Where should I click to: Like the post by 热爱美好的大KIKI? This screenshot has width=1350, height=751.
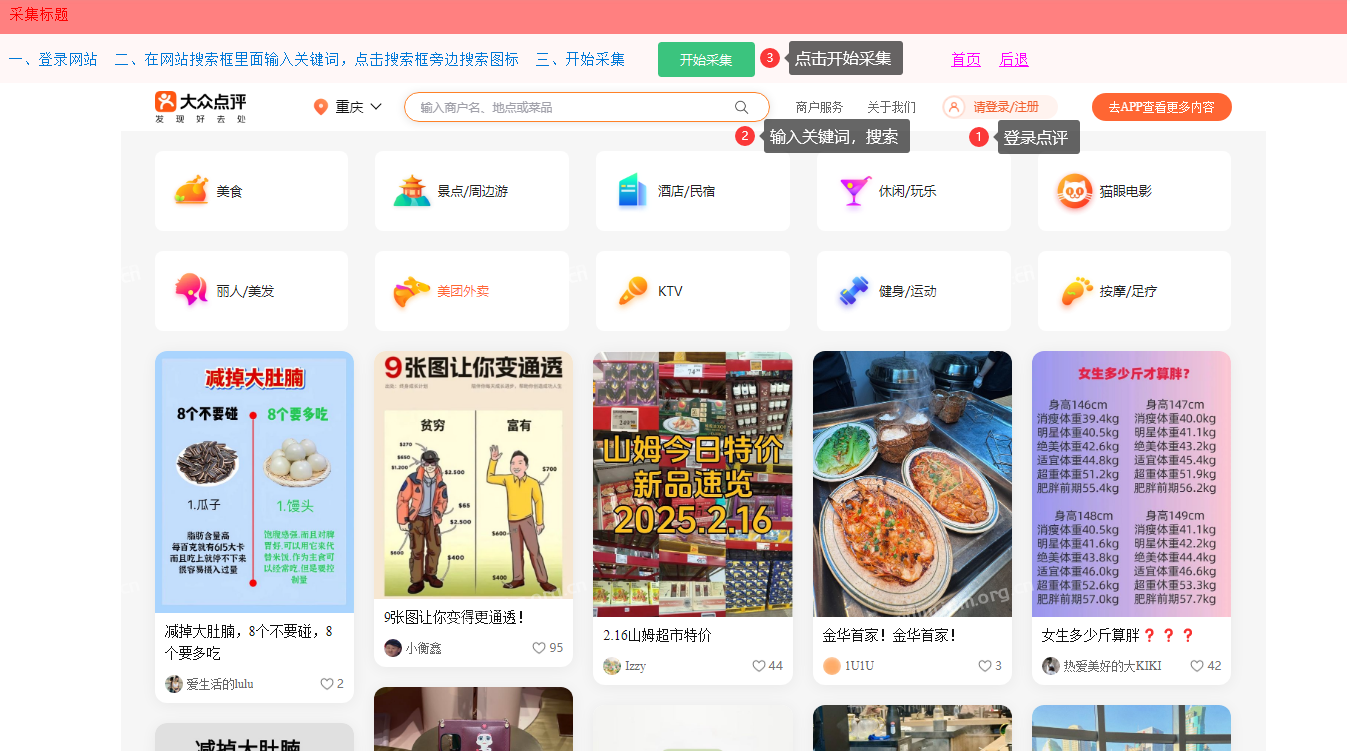tap(1197, 666)
